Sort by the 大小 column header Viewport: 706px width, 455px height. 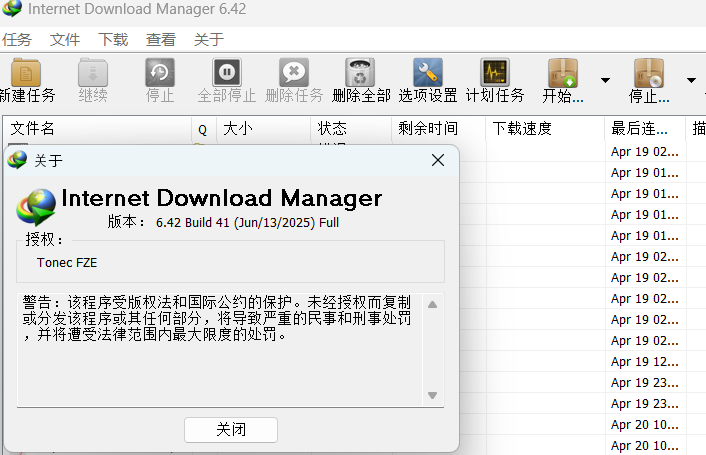click(263, 129)
